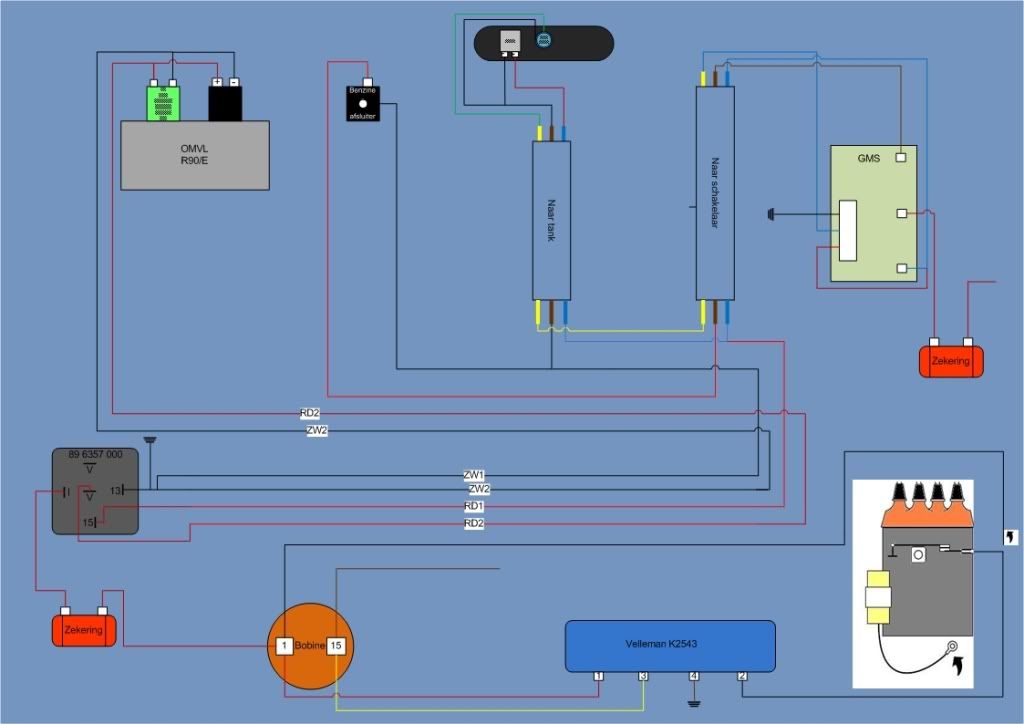Click the minus terminal on the black component
Viewport: 1024px width, 724px height.
[x=234, y=82]
